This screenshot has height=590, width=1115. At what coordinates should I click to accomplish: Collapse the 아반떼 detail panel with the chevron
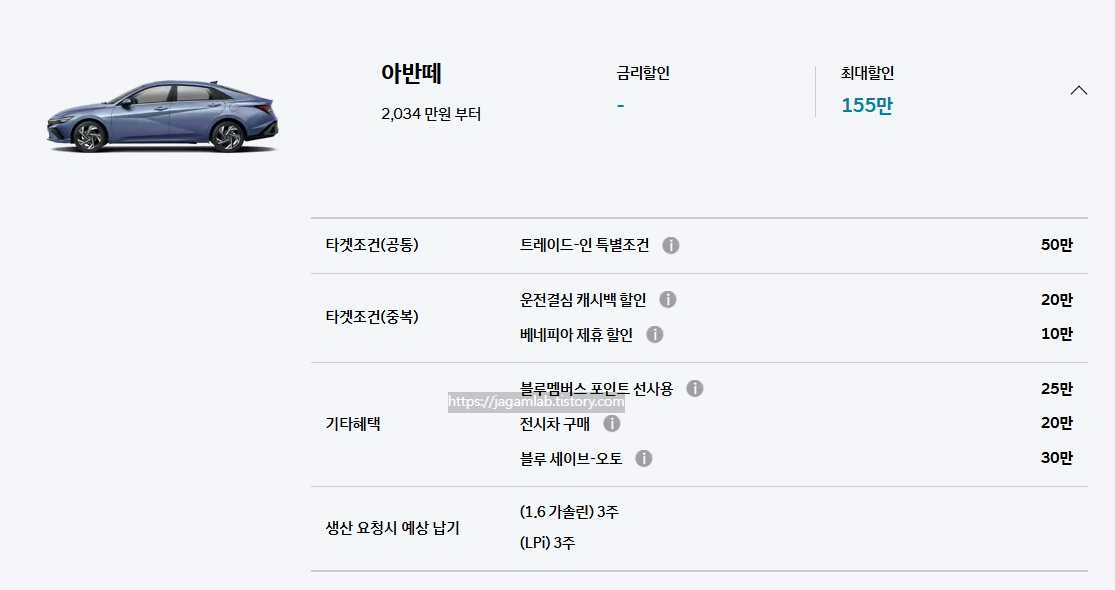(1079, 89)
